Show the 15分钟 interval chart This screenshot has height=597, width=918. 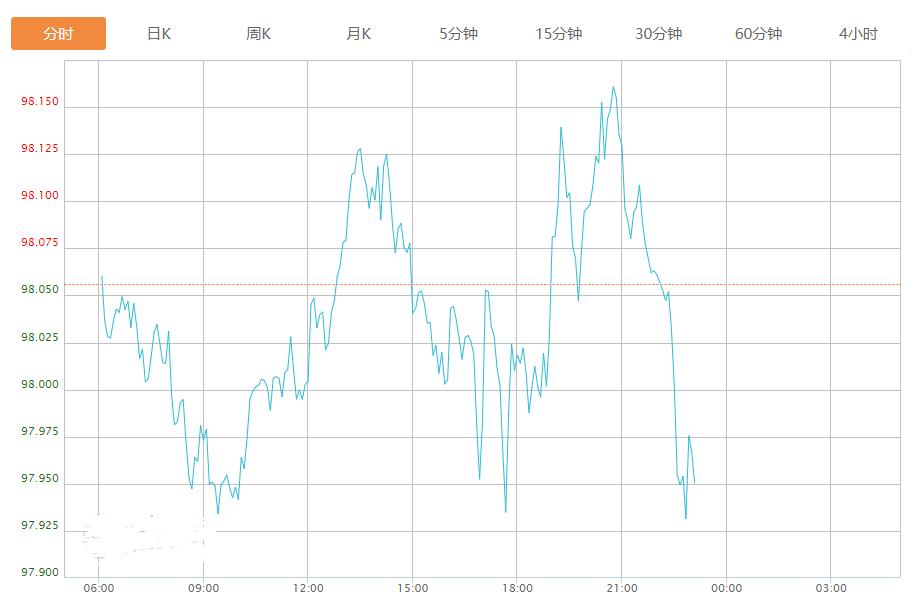click(558, 34)
